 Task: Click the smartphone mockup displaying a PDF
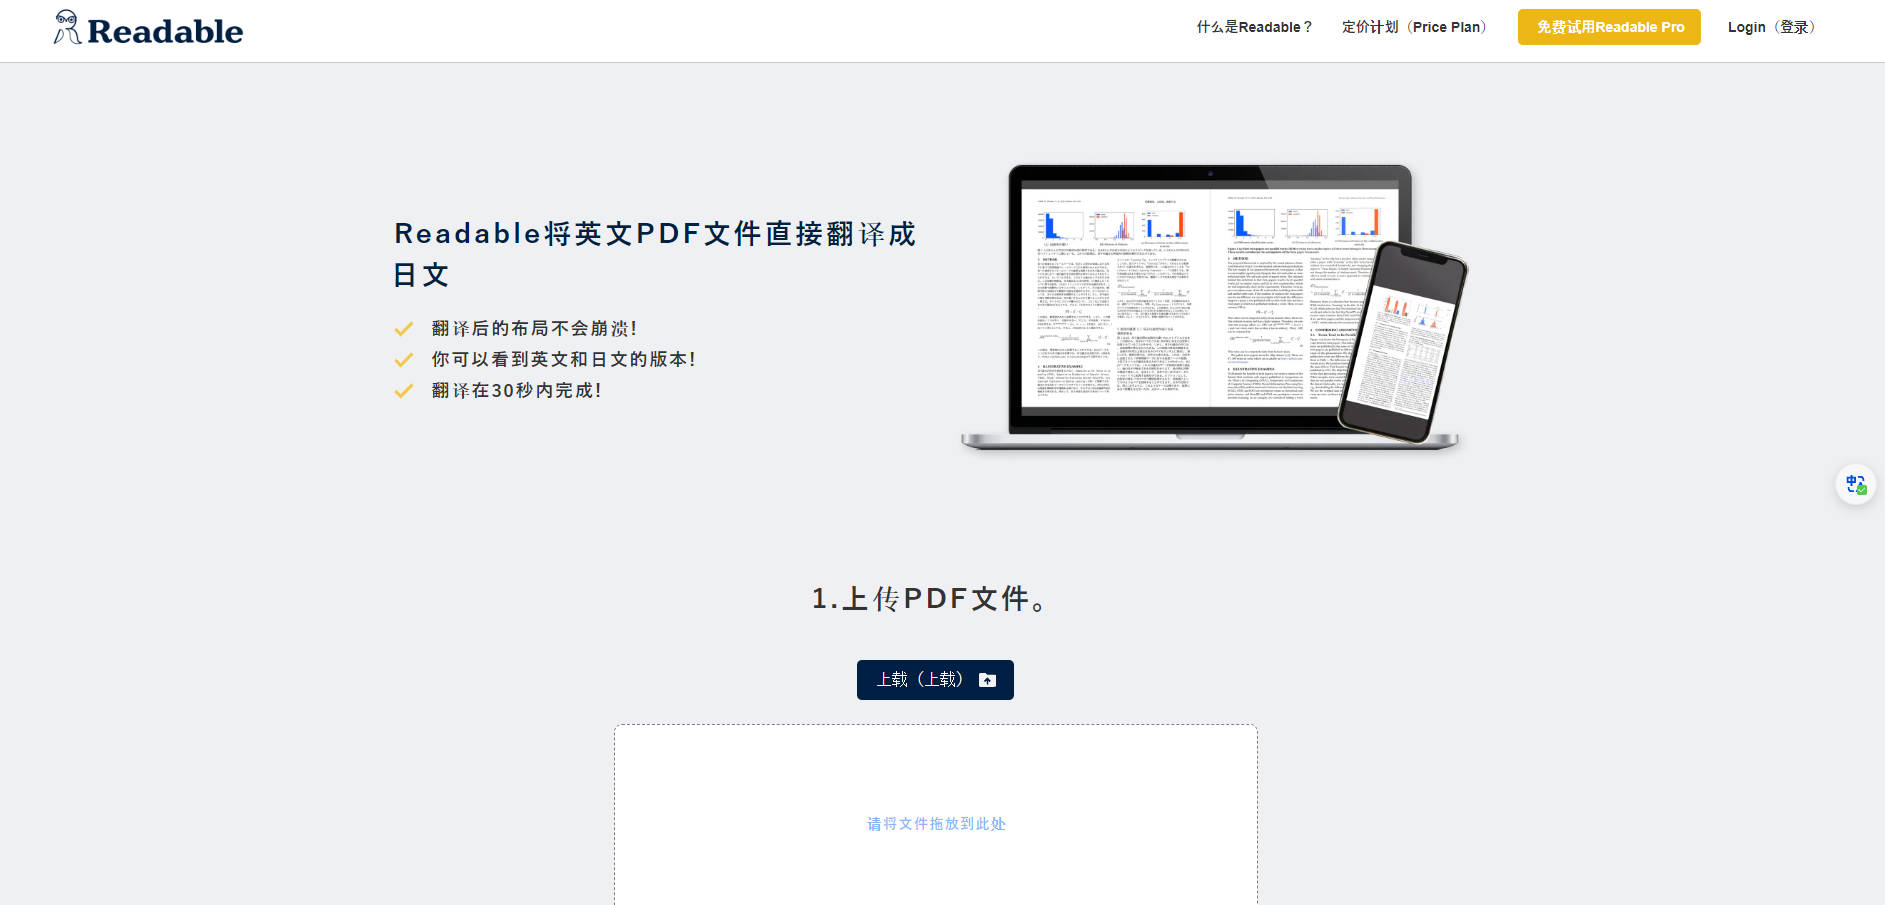tap(1405, 340)
